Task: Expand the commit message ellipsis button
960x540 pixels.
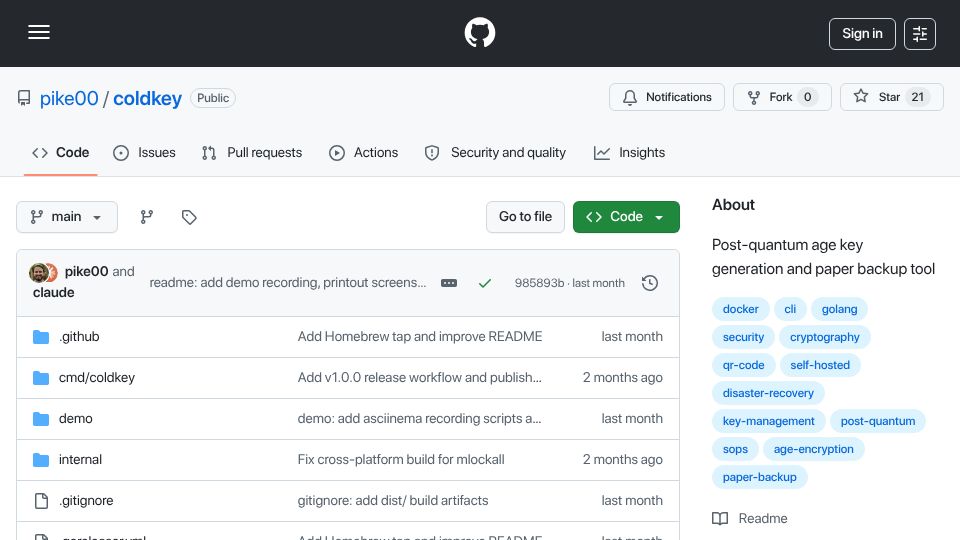Action: tap(449, 283)
